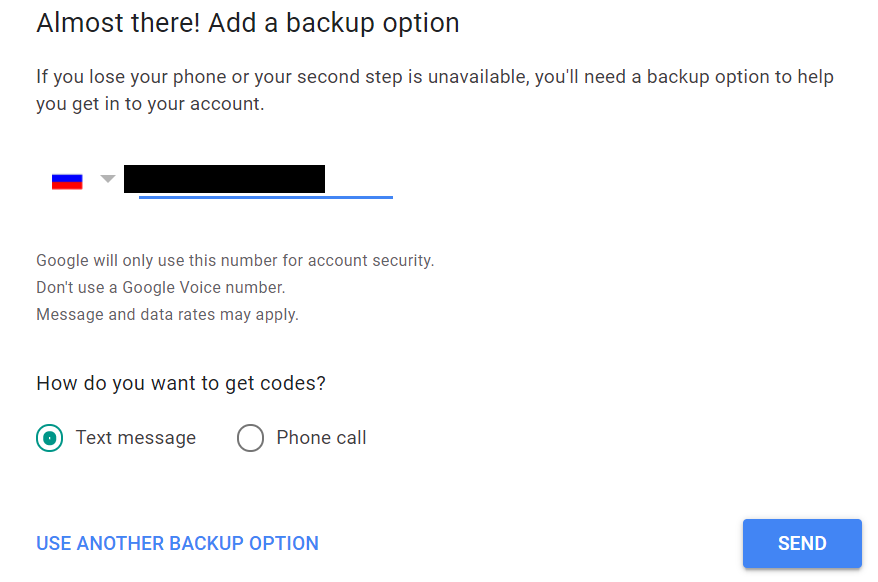Click the blue underline beneath the phone field

click(x=265, y=197)
